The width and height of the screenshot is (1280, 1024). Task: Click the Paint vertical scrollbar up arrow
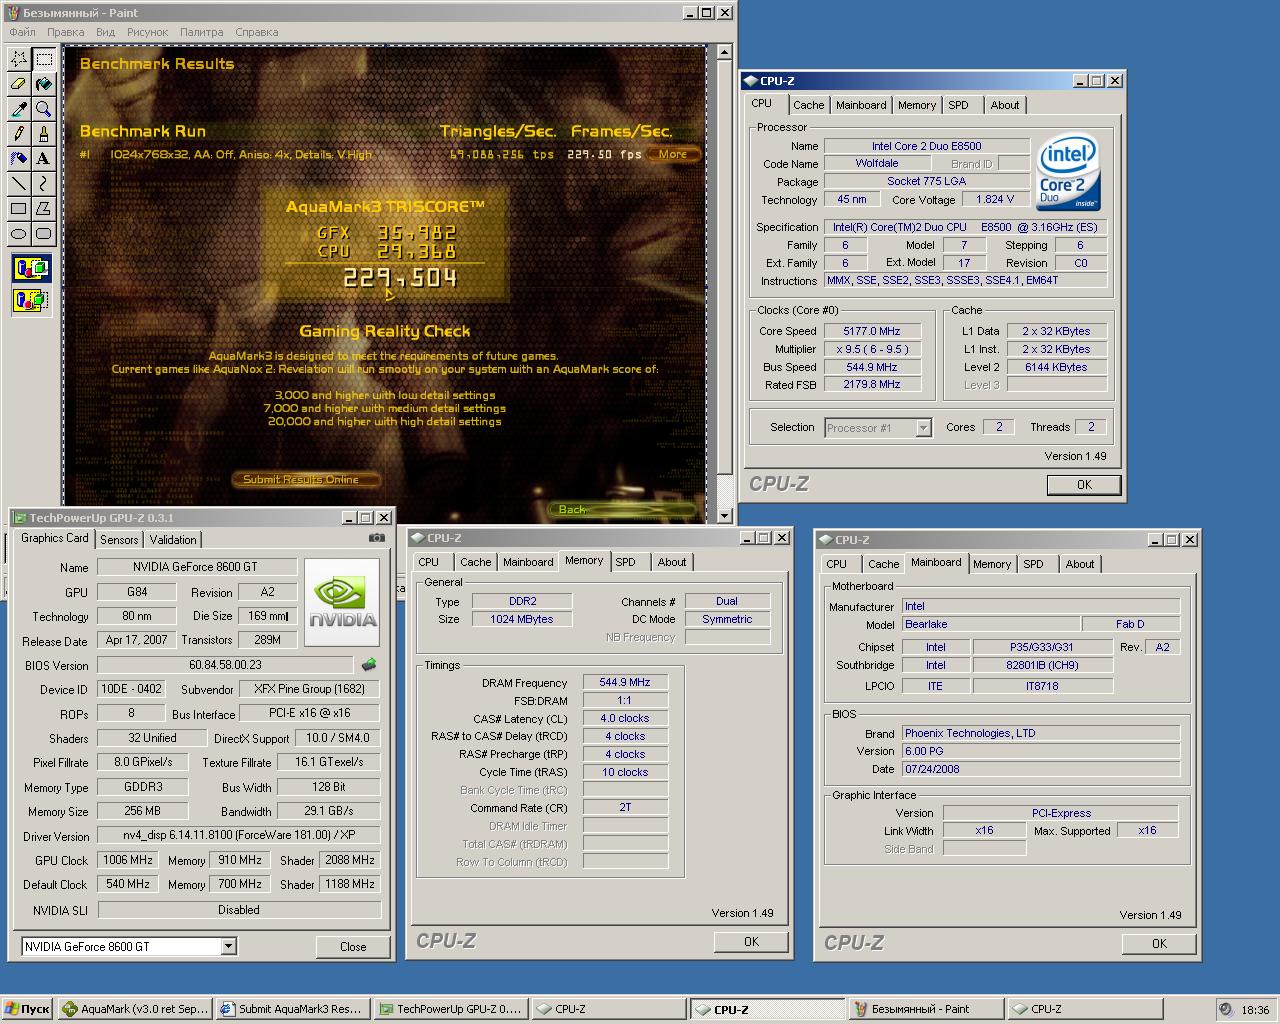pos(725,53)
